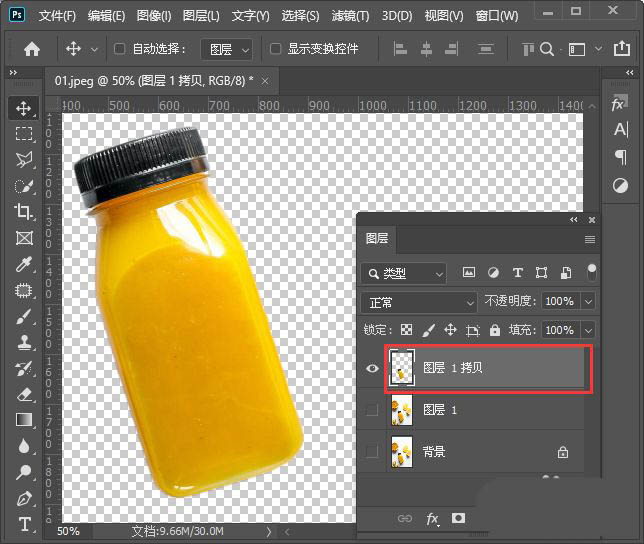This screenshot has height=544, width=644.
Task: Open the 编辑(E) menu
Action: [106, 16]
